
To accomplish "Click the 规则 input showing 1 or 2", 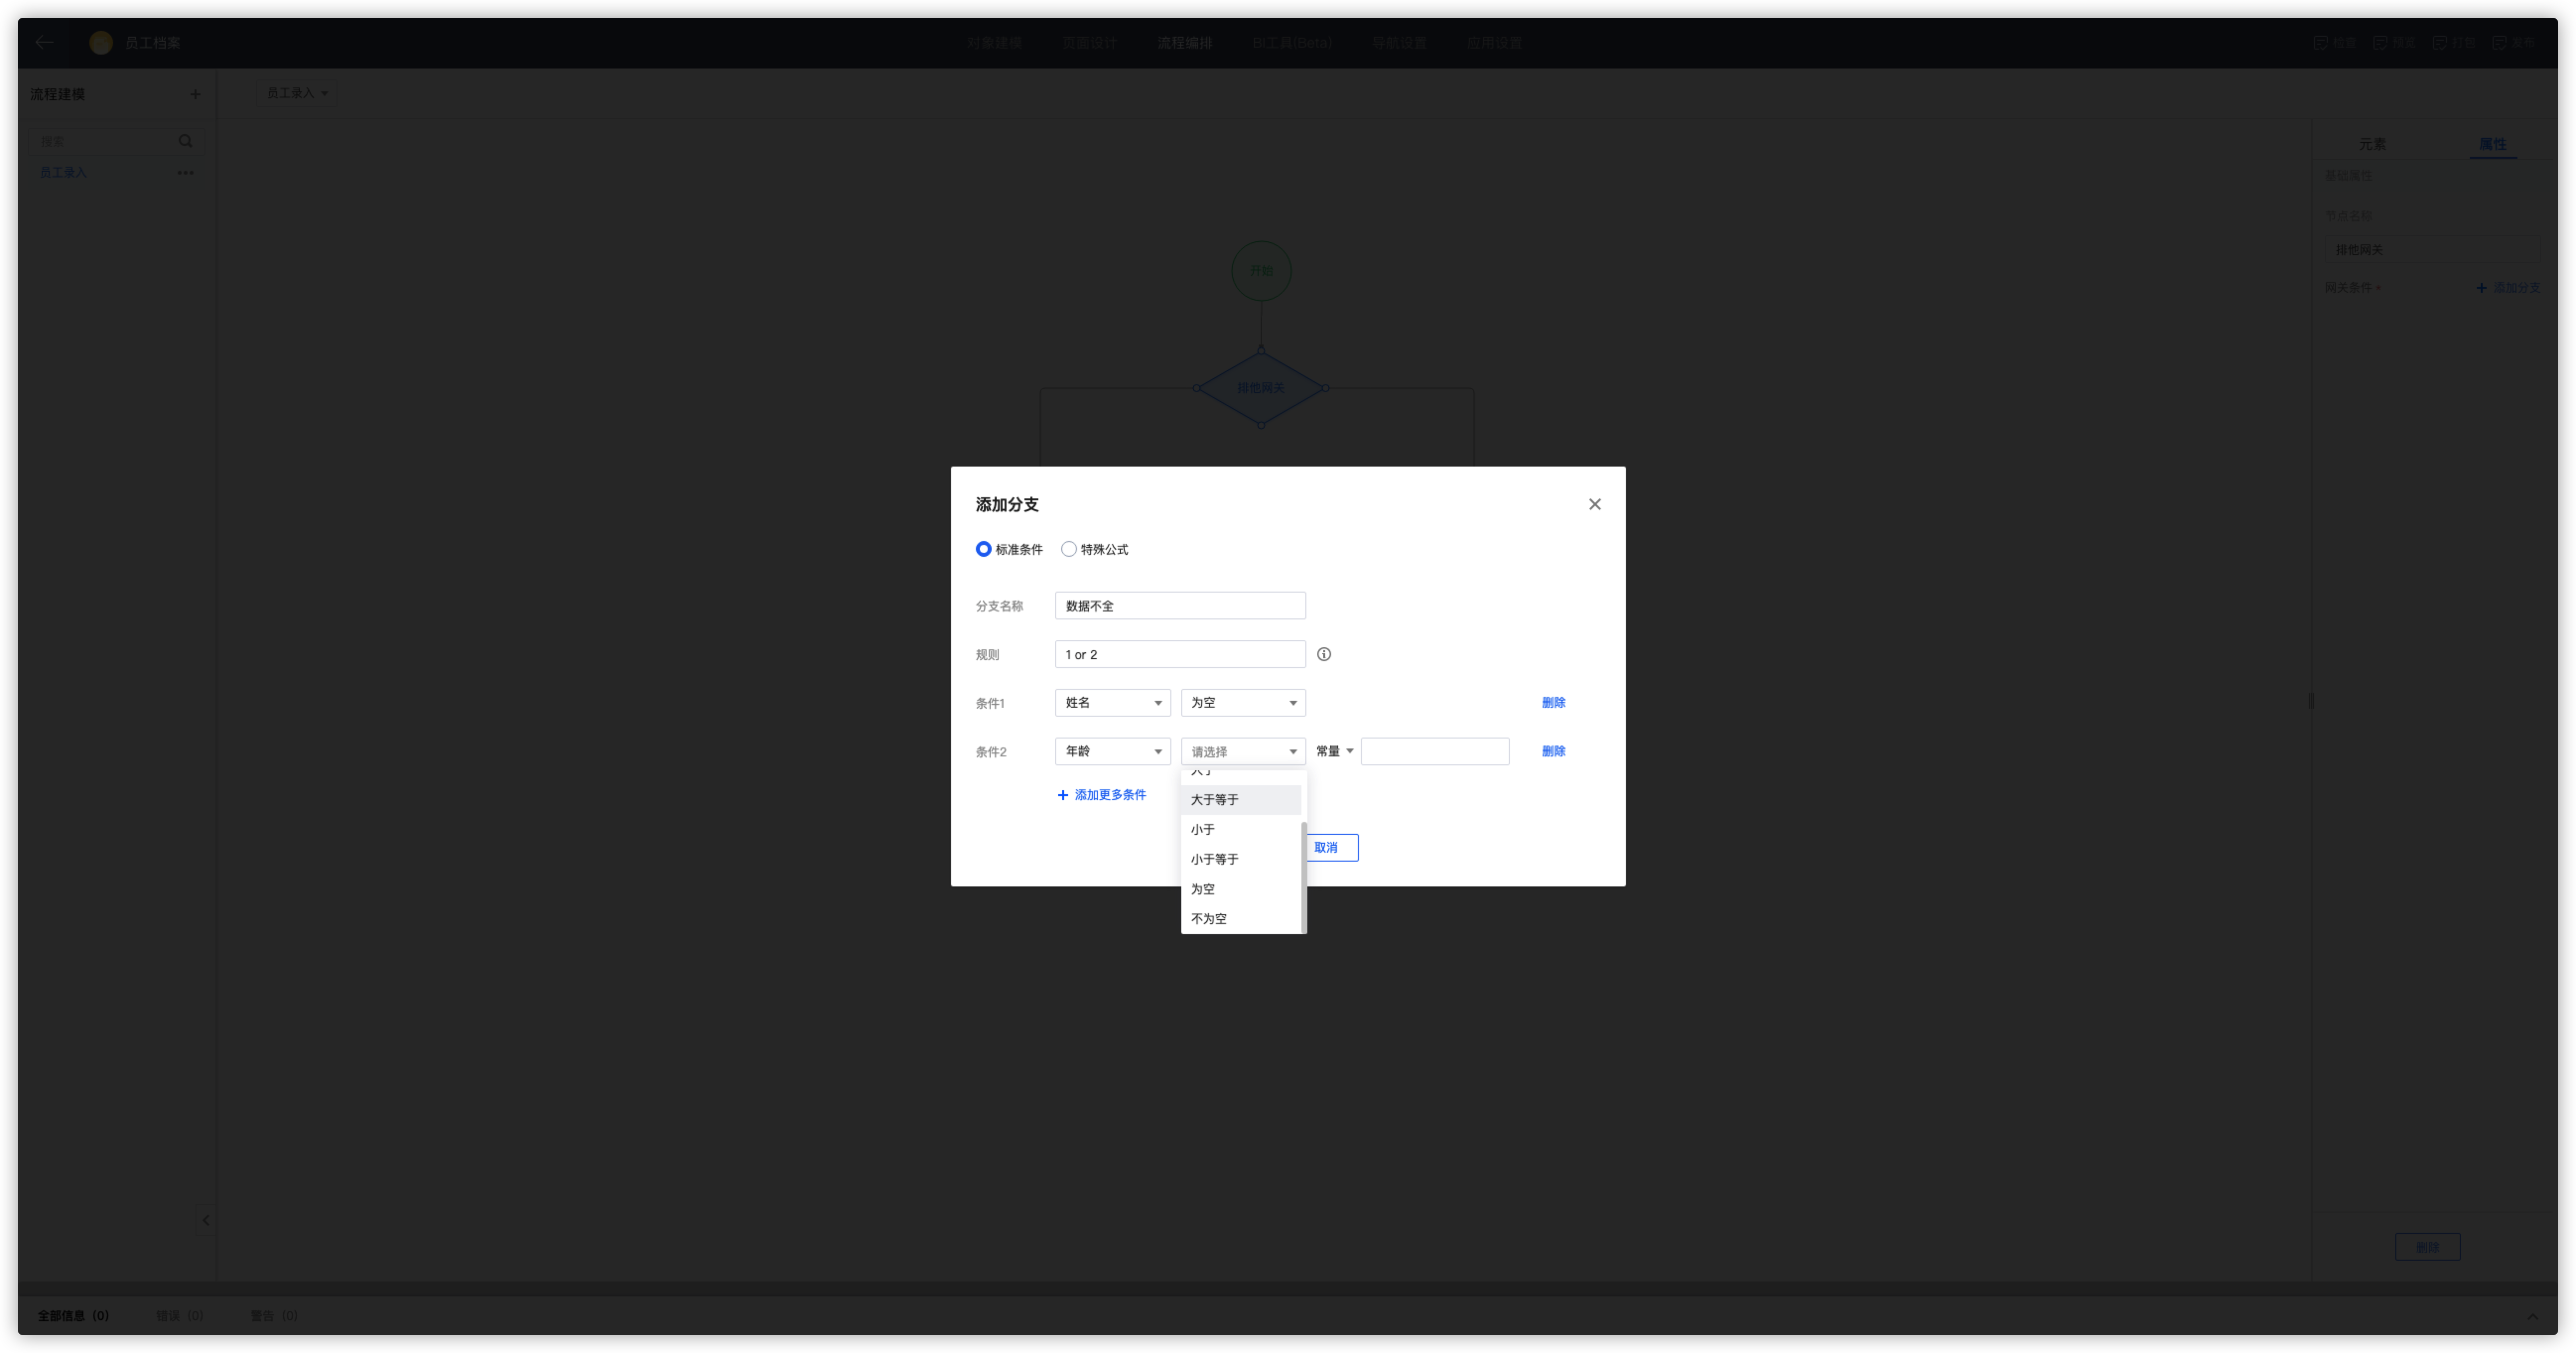I will [x=1180, y=654].
